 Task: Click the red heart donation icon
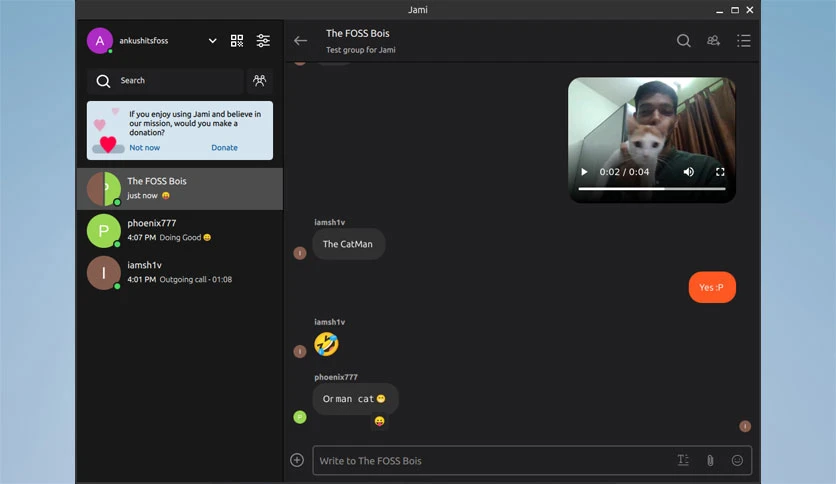point(108,144)
